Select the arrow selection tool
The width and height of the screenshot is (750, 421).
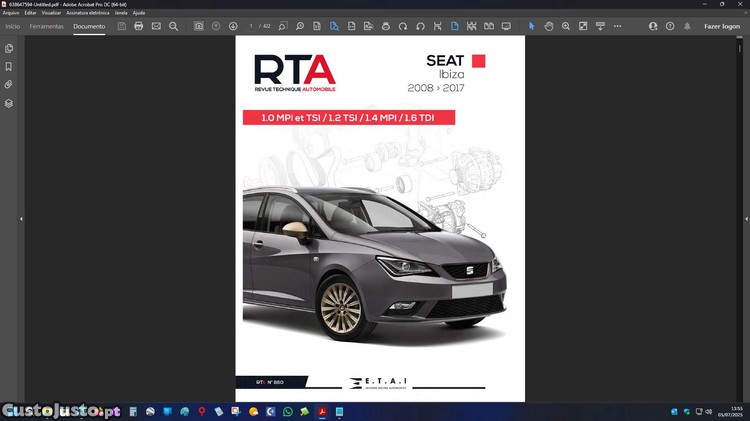click(x=531, y=26)
